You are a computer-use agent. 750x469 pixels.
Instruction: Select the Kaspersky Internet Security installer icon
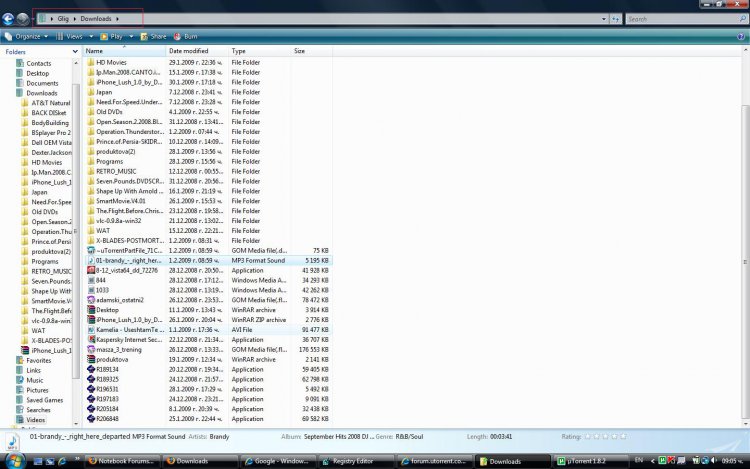pos(90,339)
